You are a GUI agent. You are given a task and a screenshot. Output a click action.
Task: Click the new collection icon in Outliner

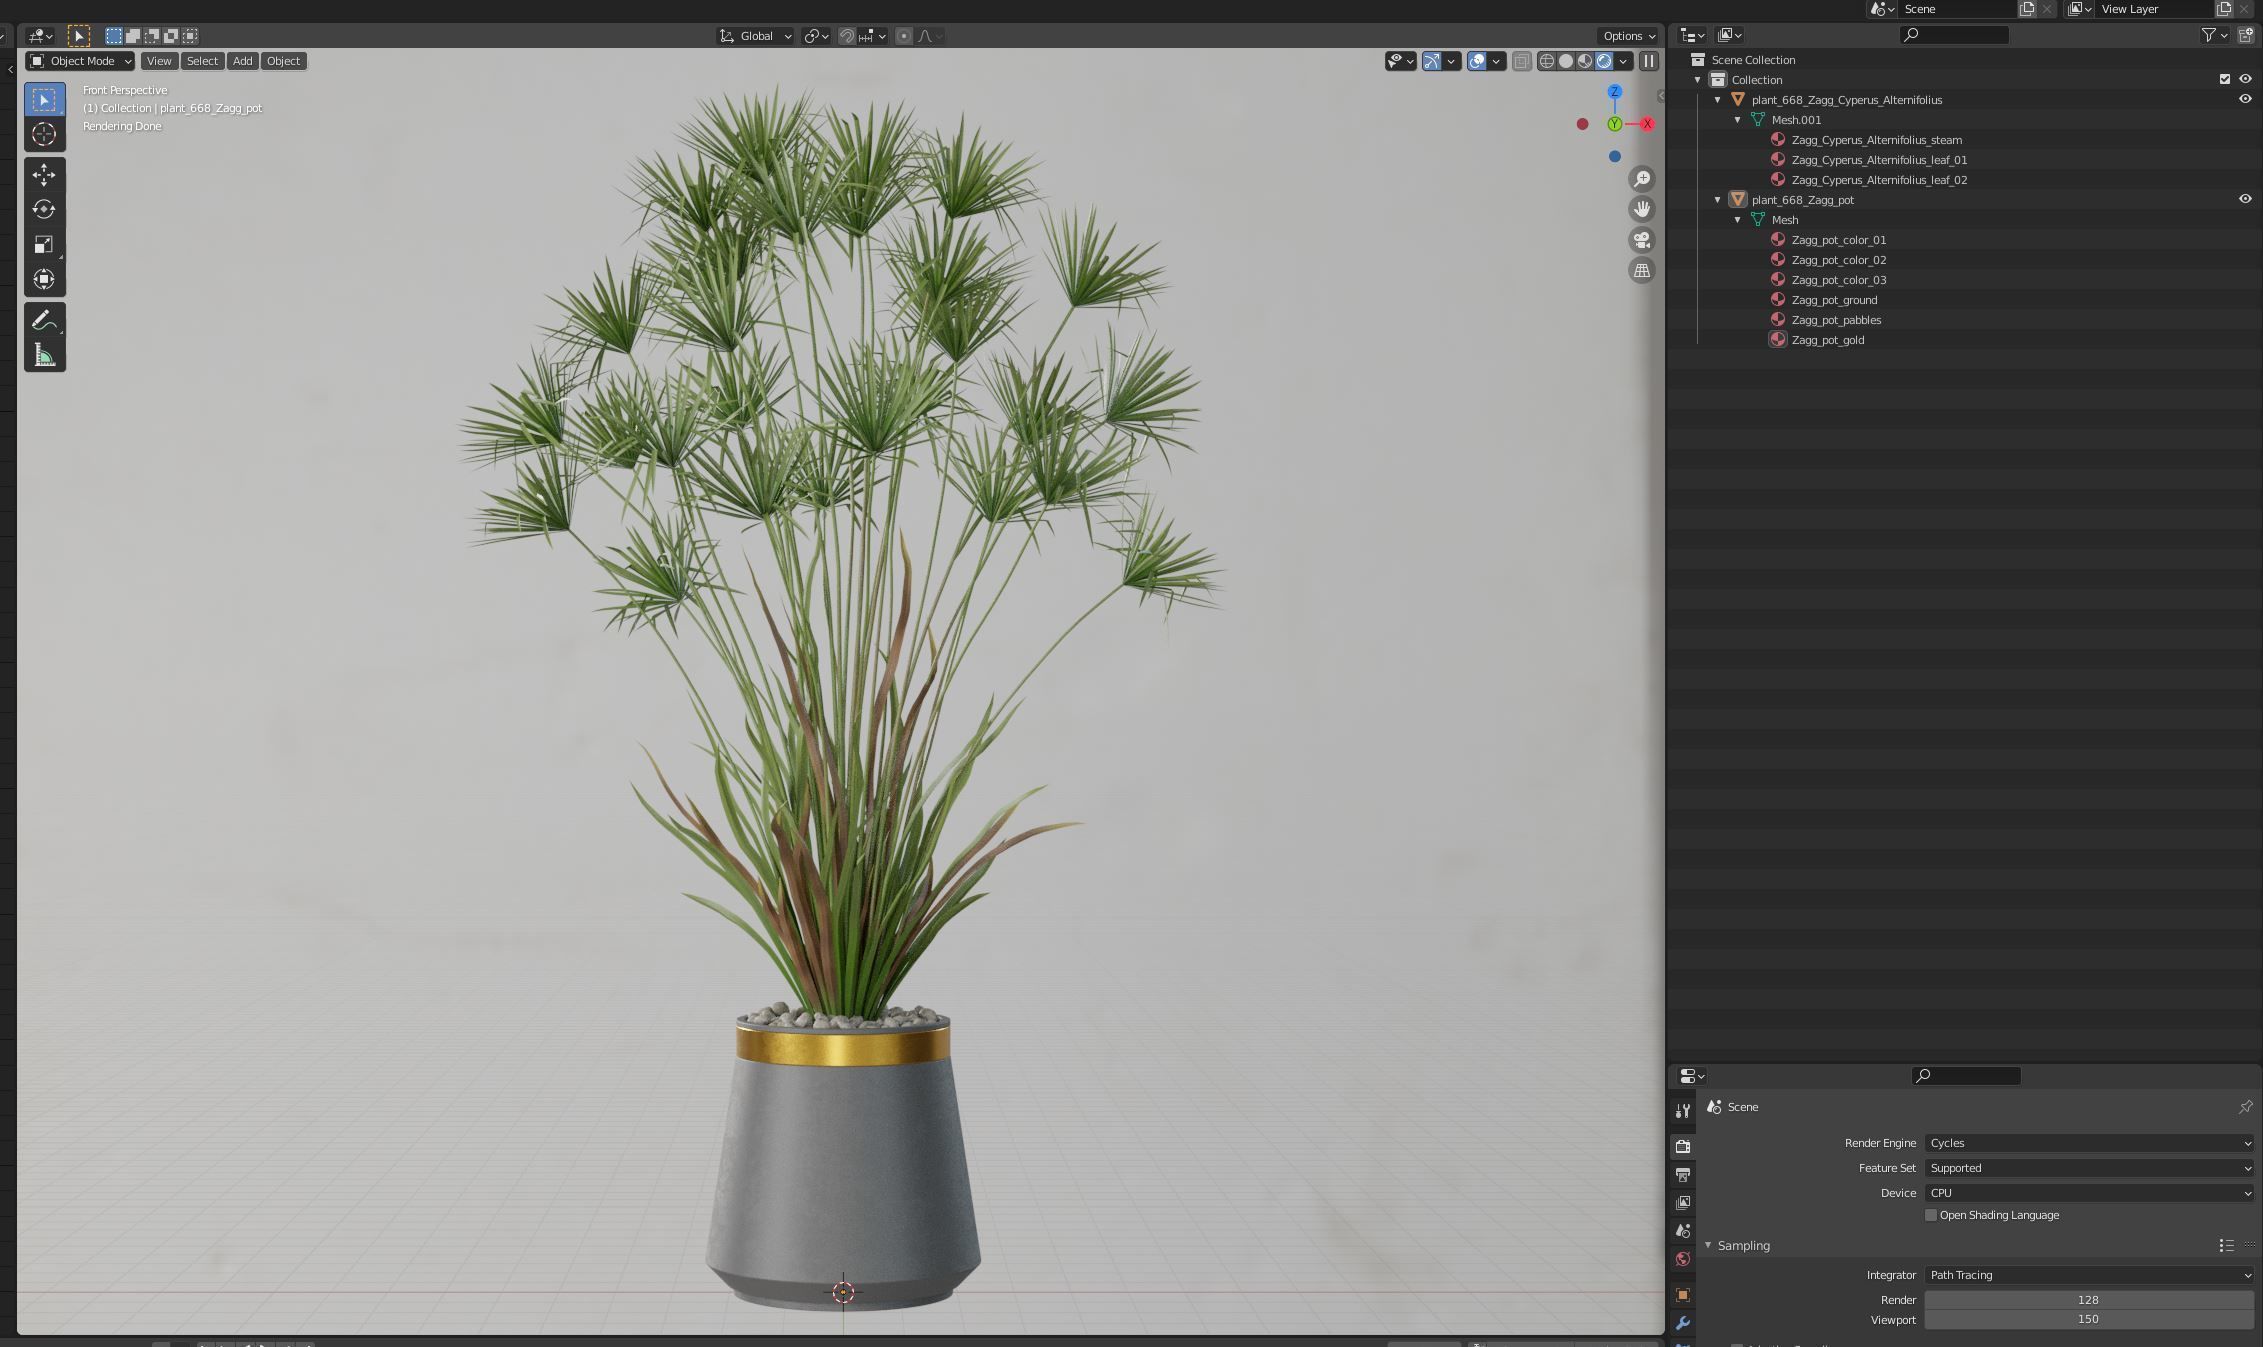coord(2246,35)
